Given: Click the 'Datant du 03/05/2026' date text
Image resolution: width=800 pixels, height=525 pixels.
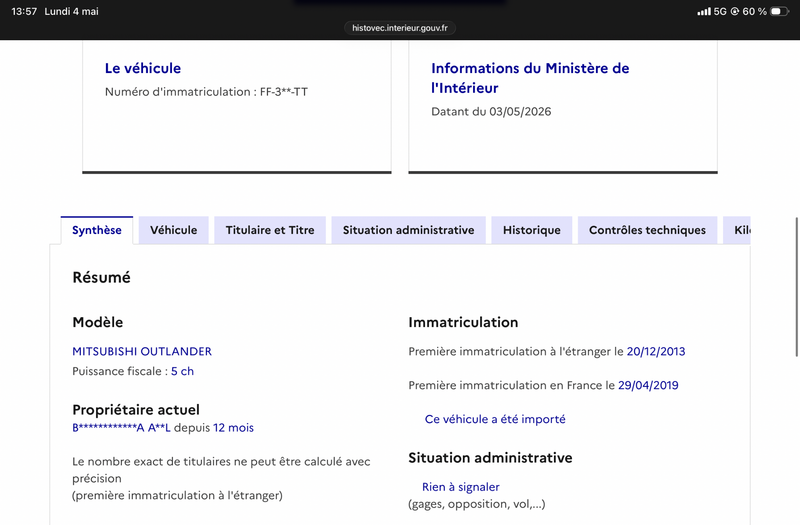Looking at the screenshot, I should [491, 112].
